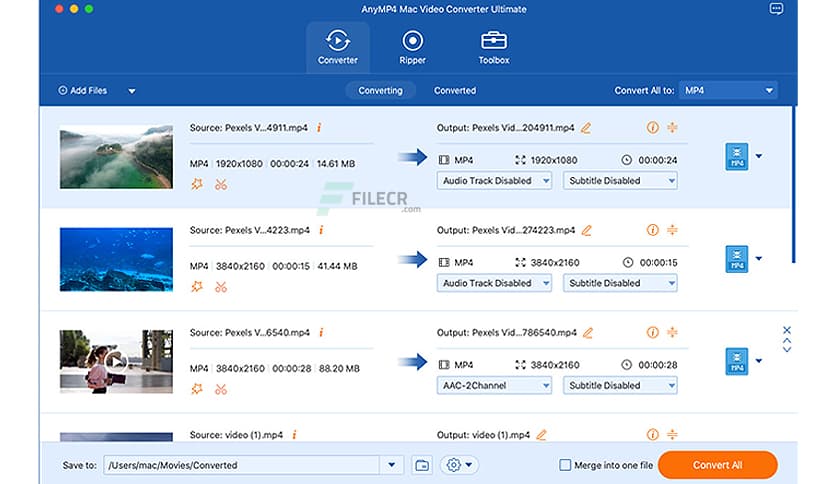Open Subtitle Disabled dropdown for third video

pyautogui.click(x=620, y=385)
